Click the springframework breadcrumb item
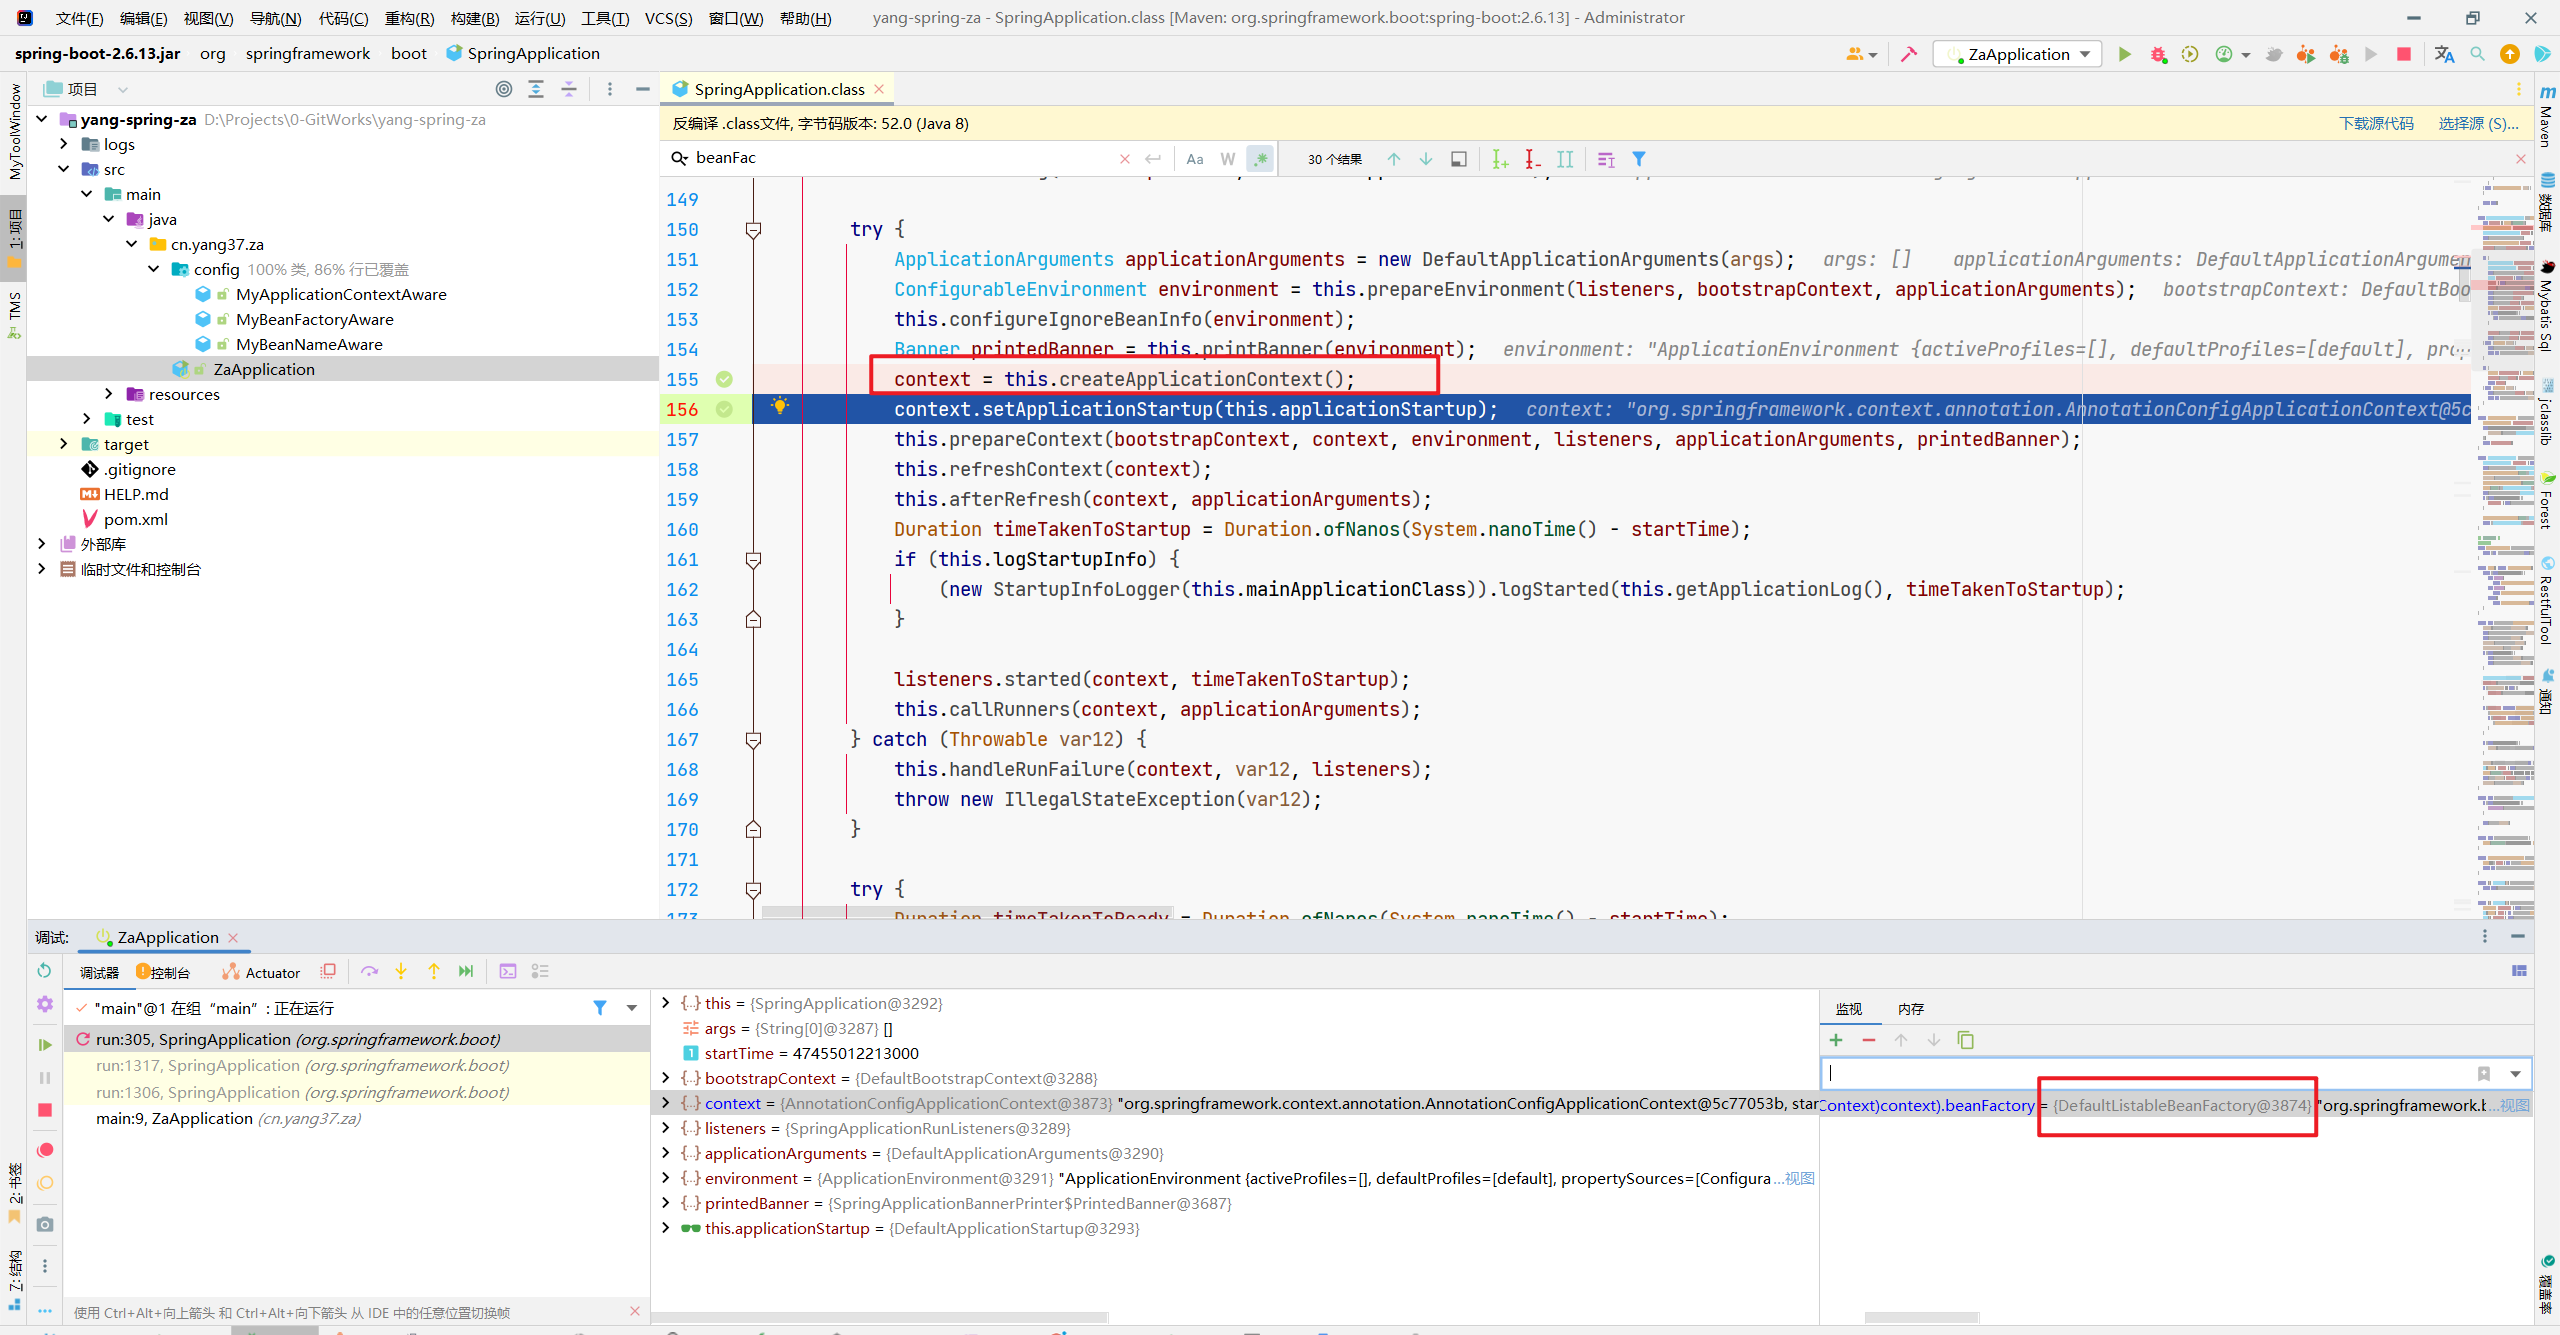2560x1335 pixels. tap(308, 54)
